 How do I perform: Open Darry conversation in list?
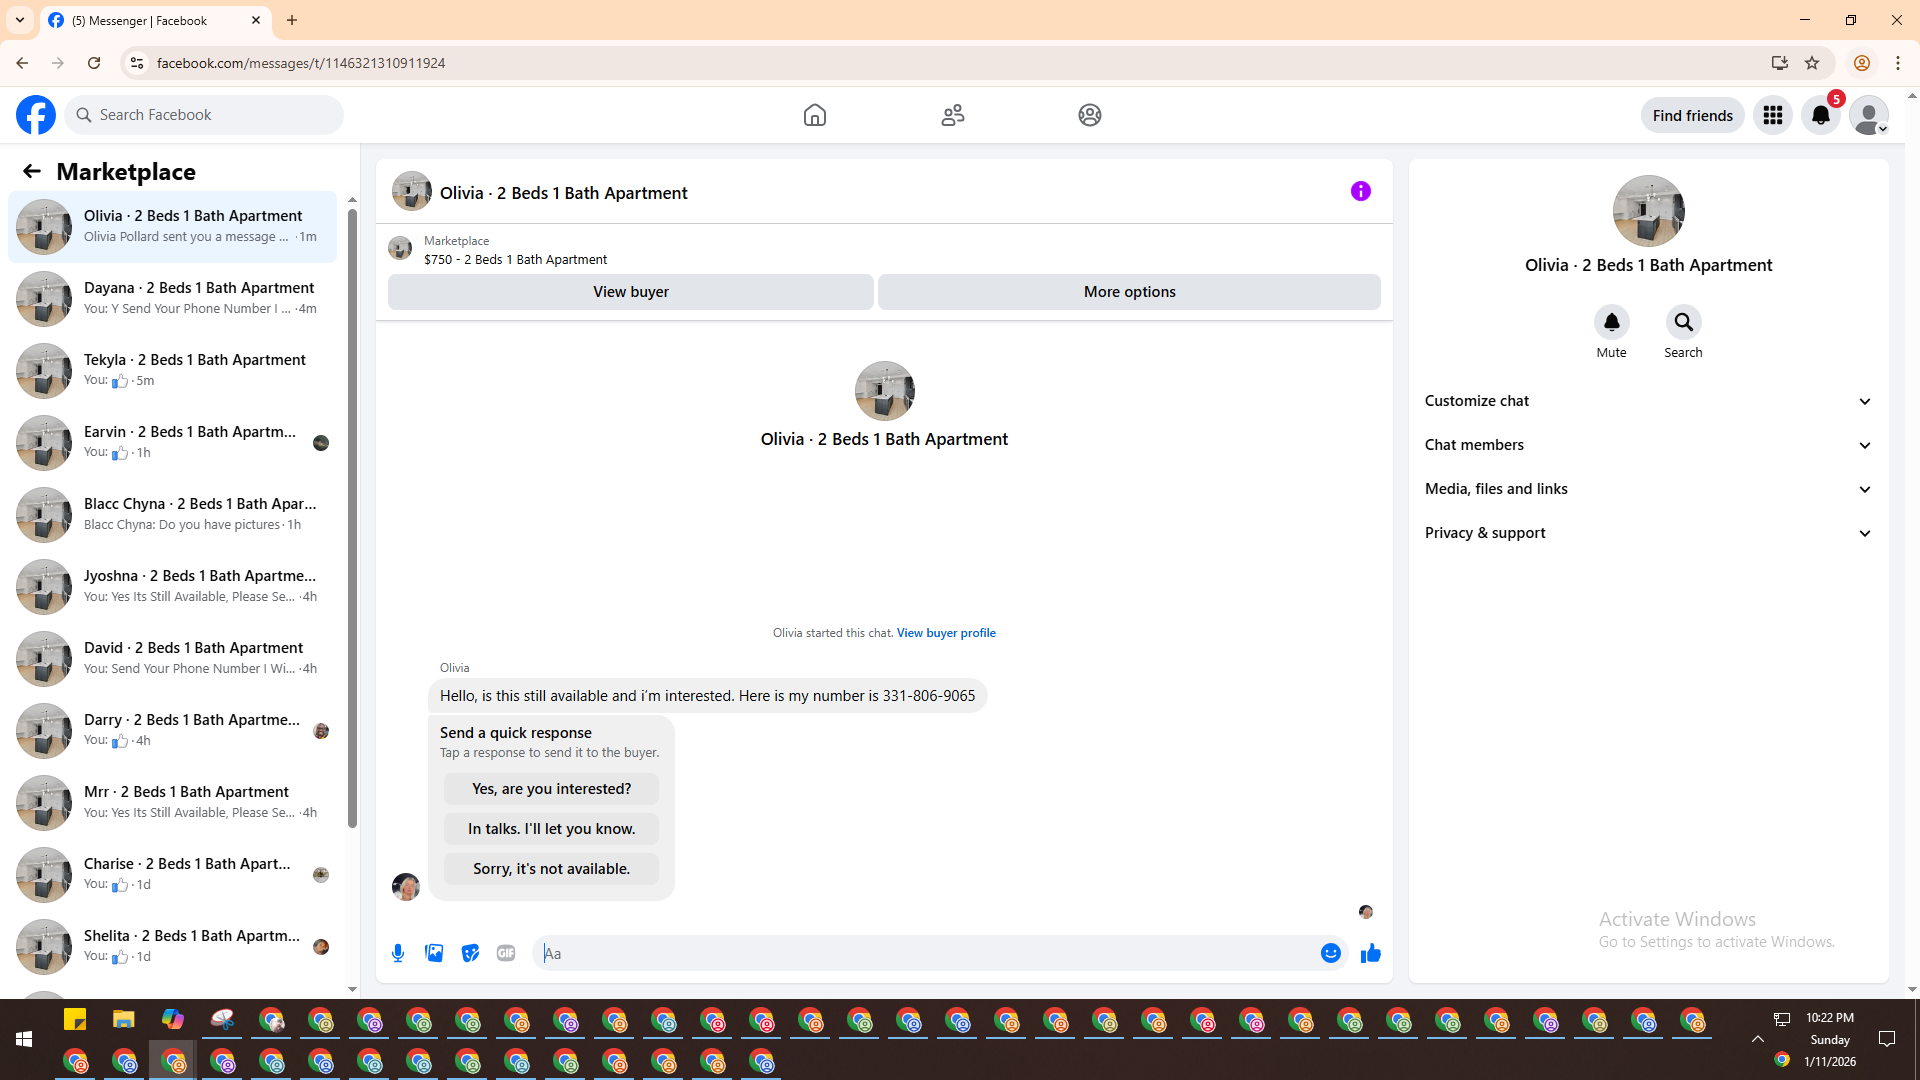pyautogui.click(x=172, y=731)
